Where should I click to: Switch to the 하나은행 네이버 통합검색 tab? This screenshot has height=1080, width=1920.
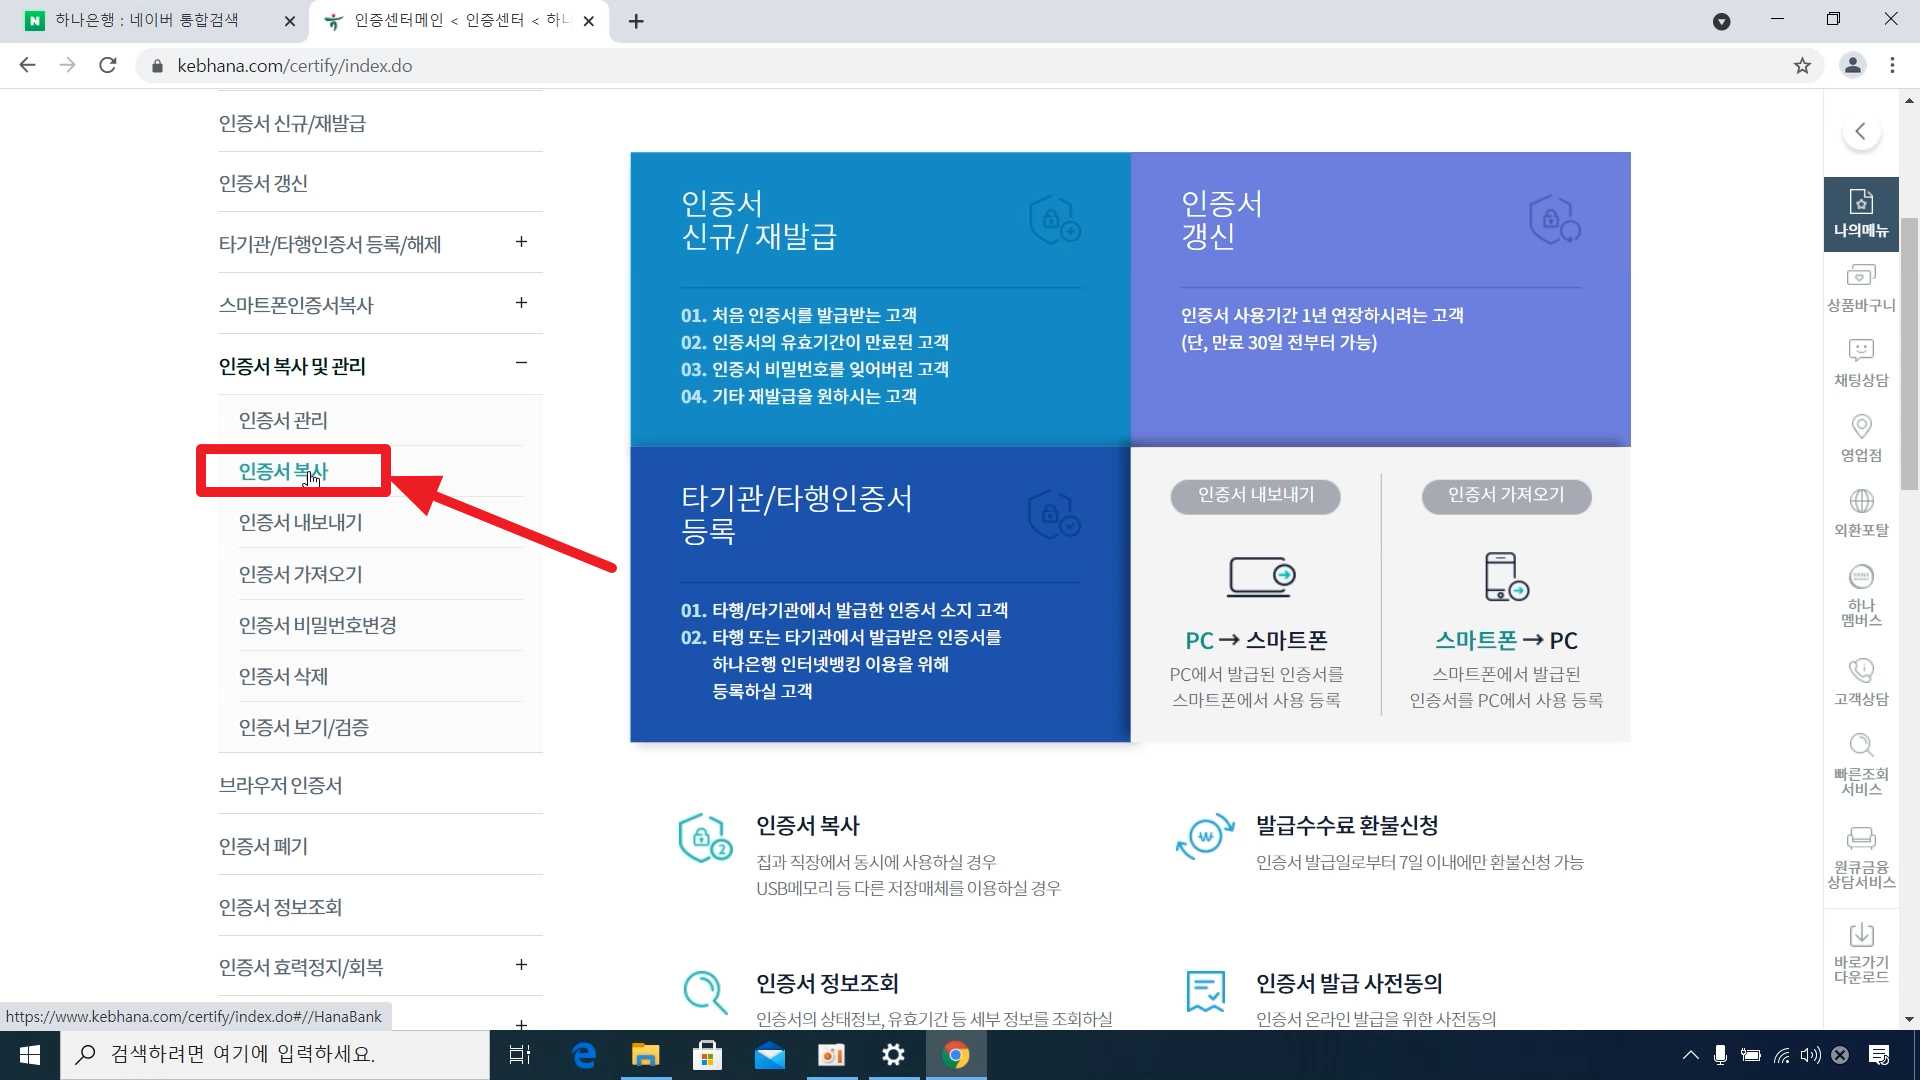coord(148,20)
